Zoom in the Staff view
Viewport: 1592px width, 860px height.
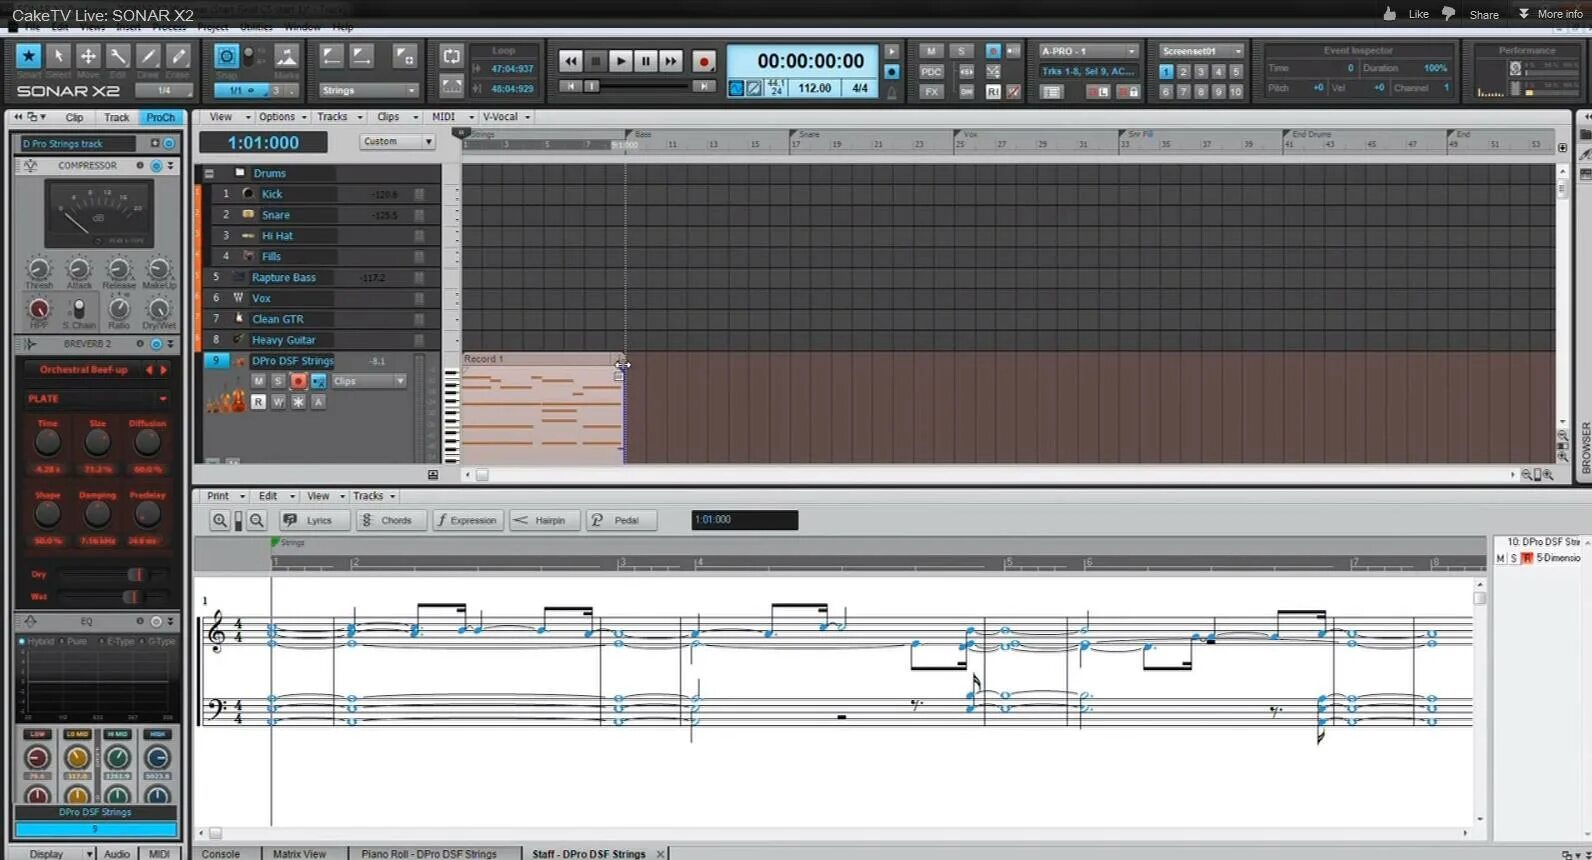coord(220,520)
